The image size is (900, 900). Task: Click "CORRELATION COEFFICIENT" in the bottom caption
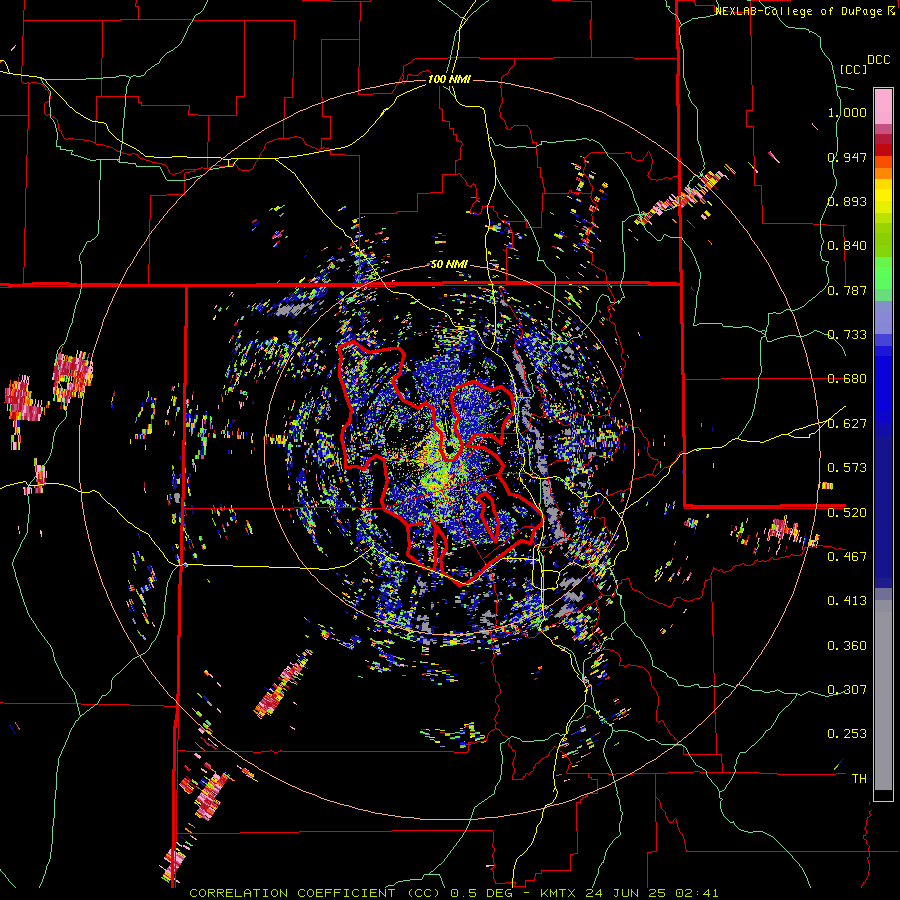coord(292,893)
